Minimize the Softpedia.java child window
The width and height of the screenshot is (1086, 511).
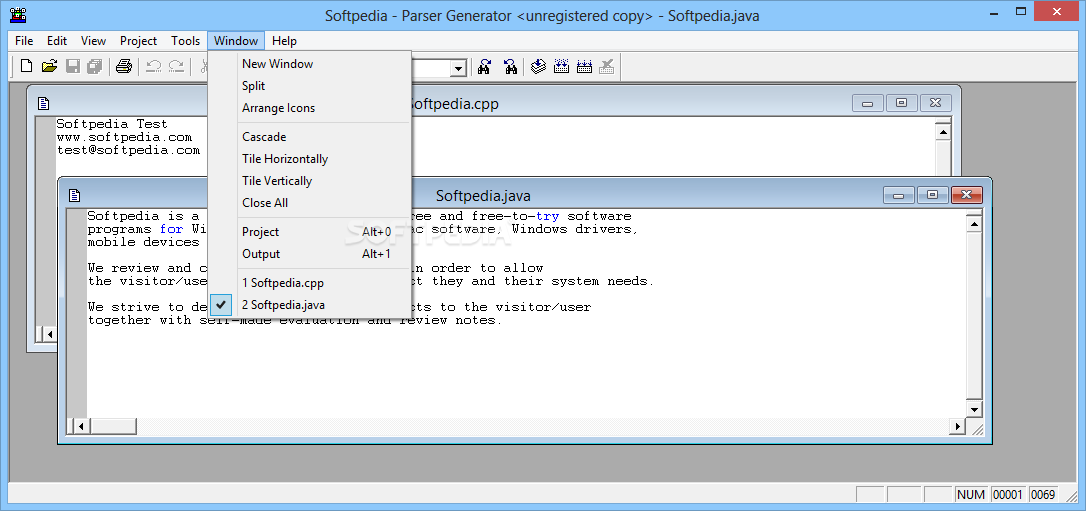point(899,195)
